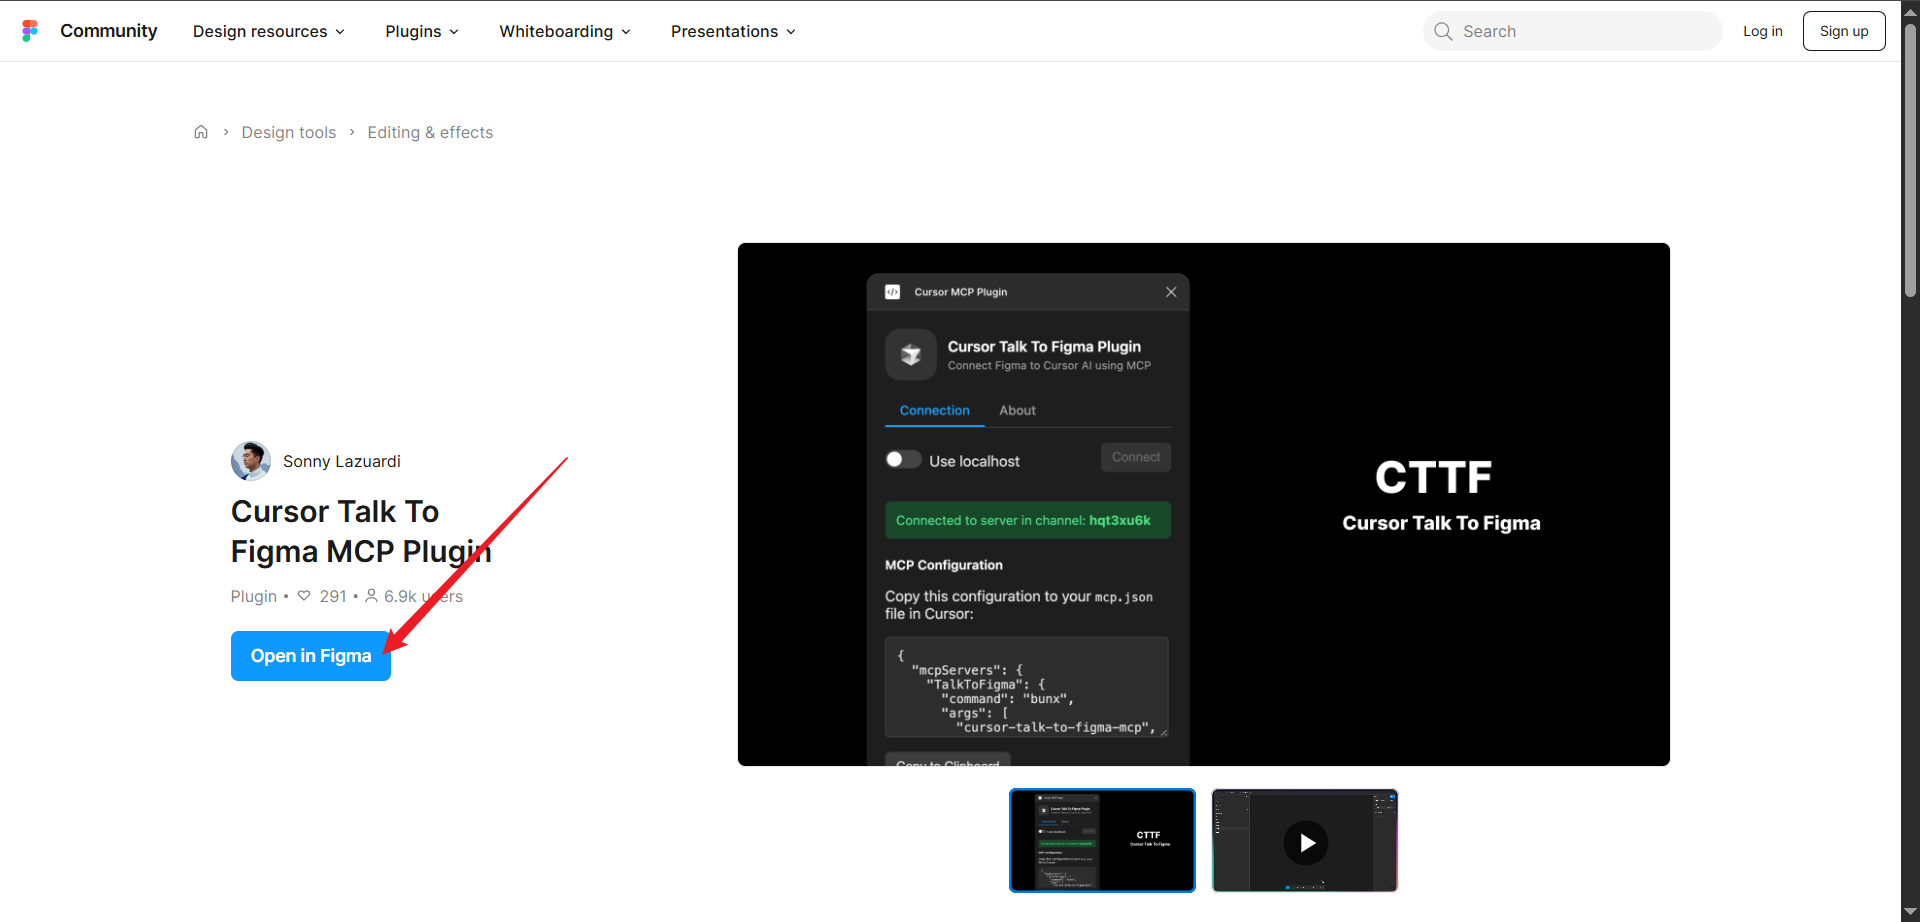Open the Community home link
Screen dimensions: 1920x922
tap(108, 31)
